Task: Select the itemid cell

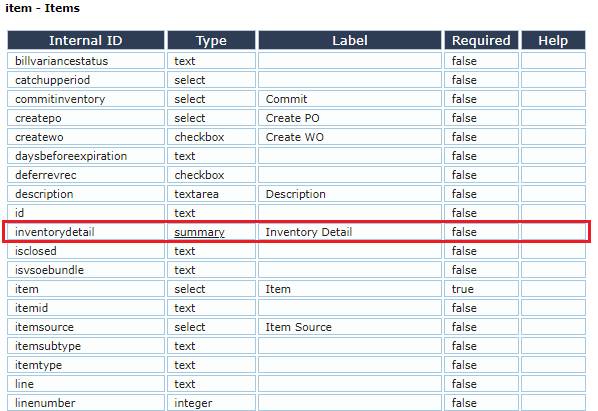Action: click(86, 308)
